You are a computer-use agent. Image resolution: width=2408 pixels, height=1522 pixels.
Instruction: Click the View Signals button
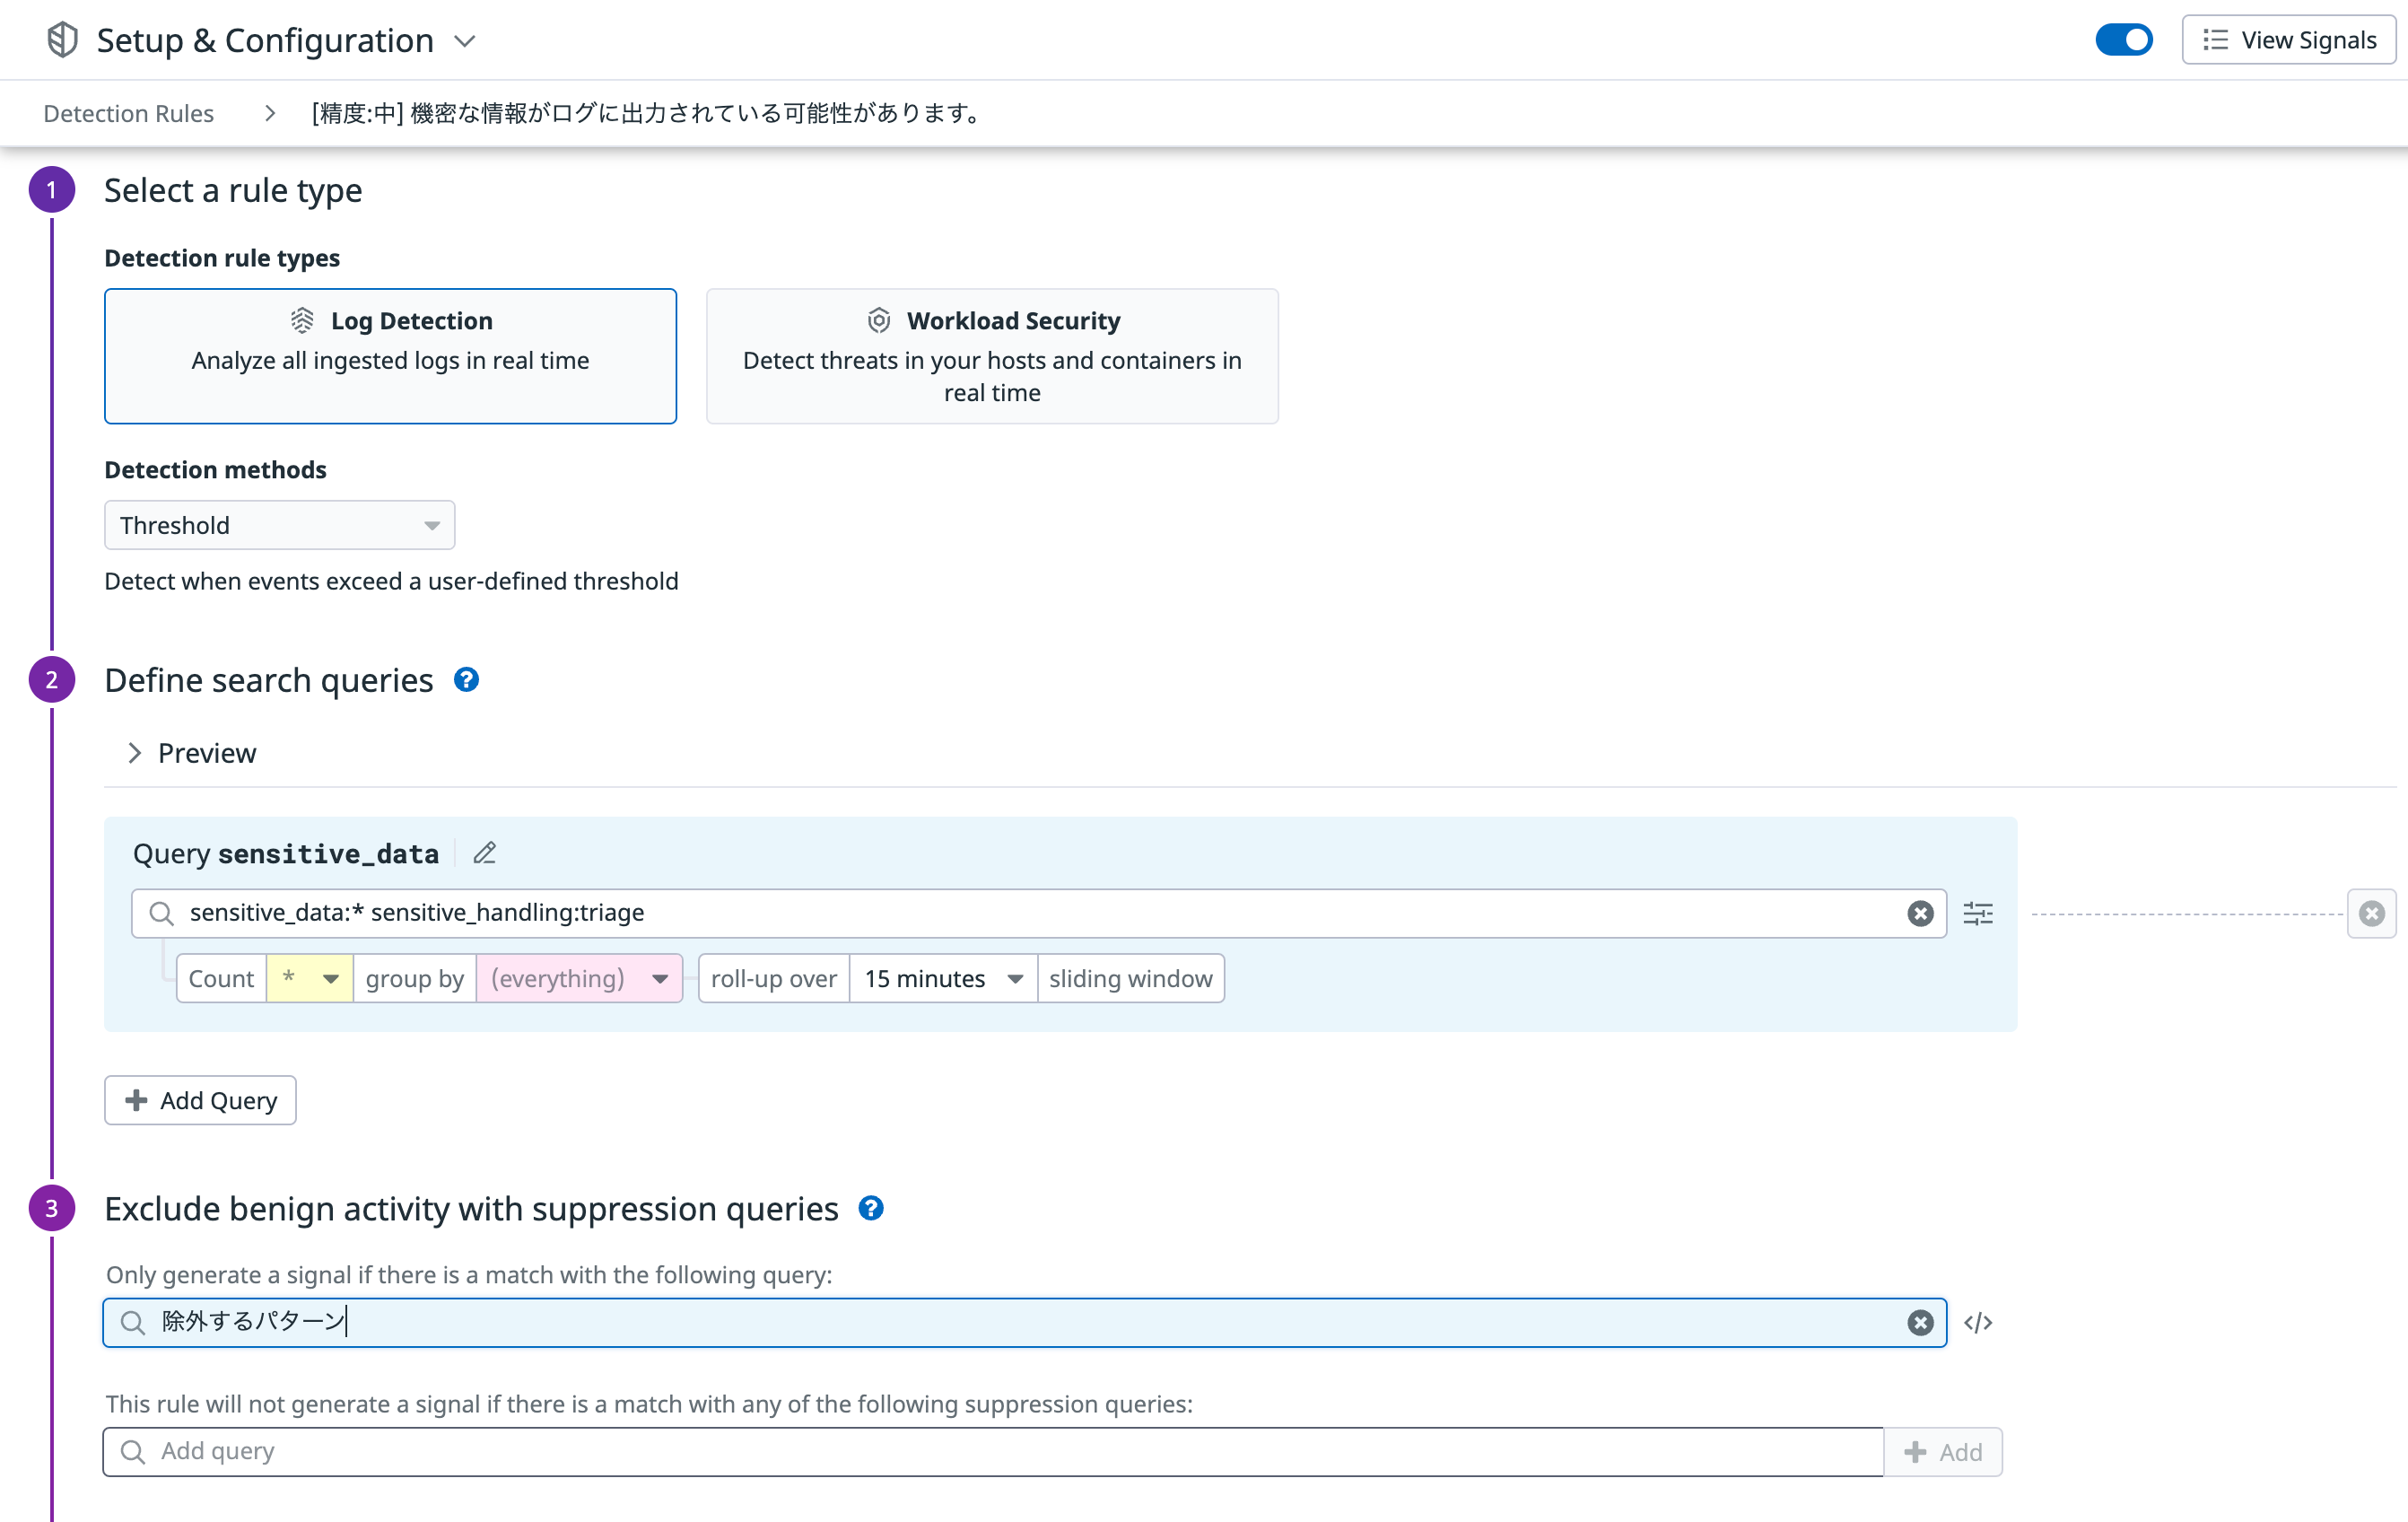(x=2288, y=40)
